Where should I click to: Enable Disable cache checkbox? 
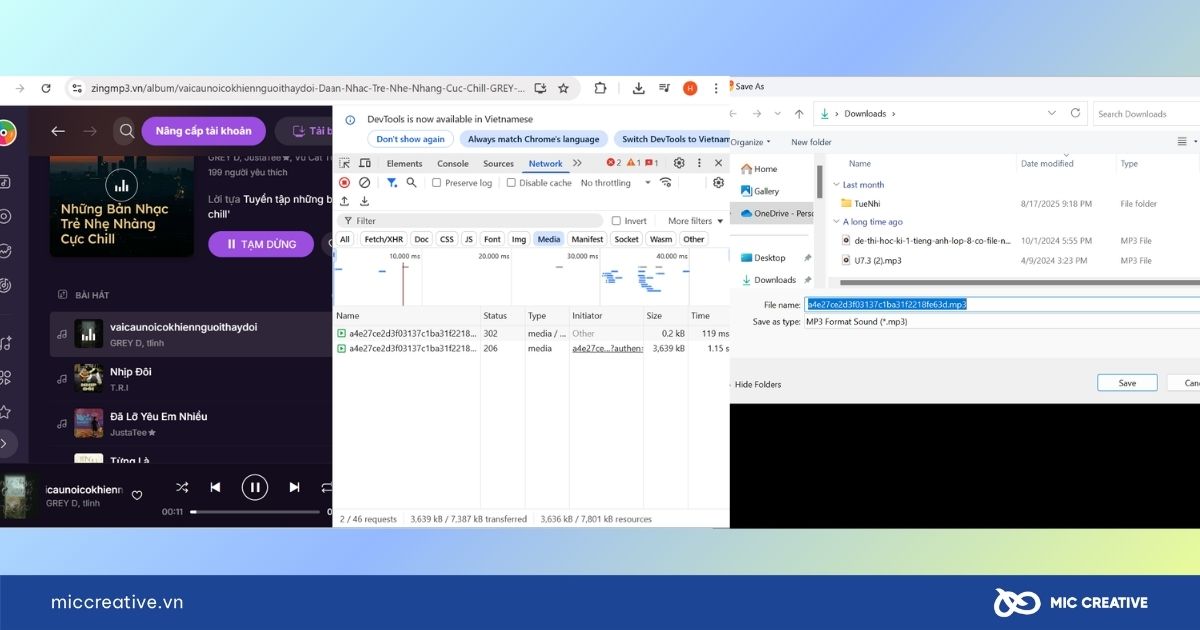pyautogui.click(x=511, y=183)
